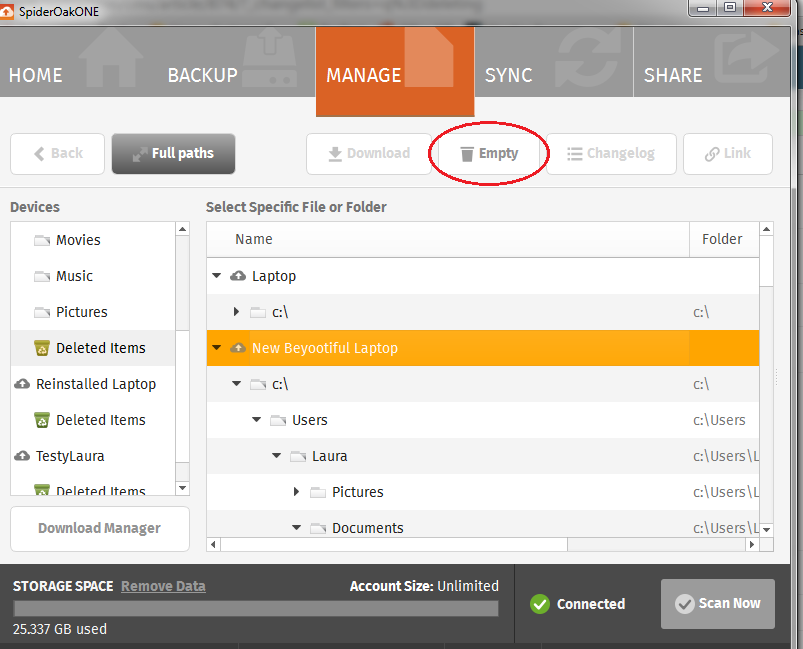Click the Changelog list icon
Screen dimensions: 803x649
(575, 154)
